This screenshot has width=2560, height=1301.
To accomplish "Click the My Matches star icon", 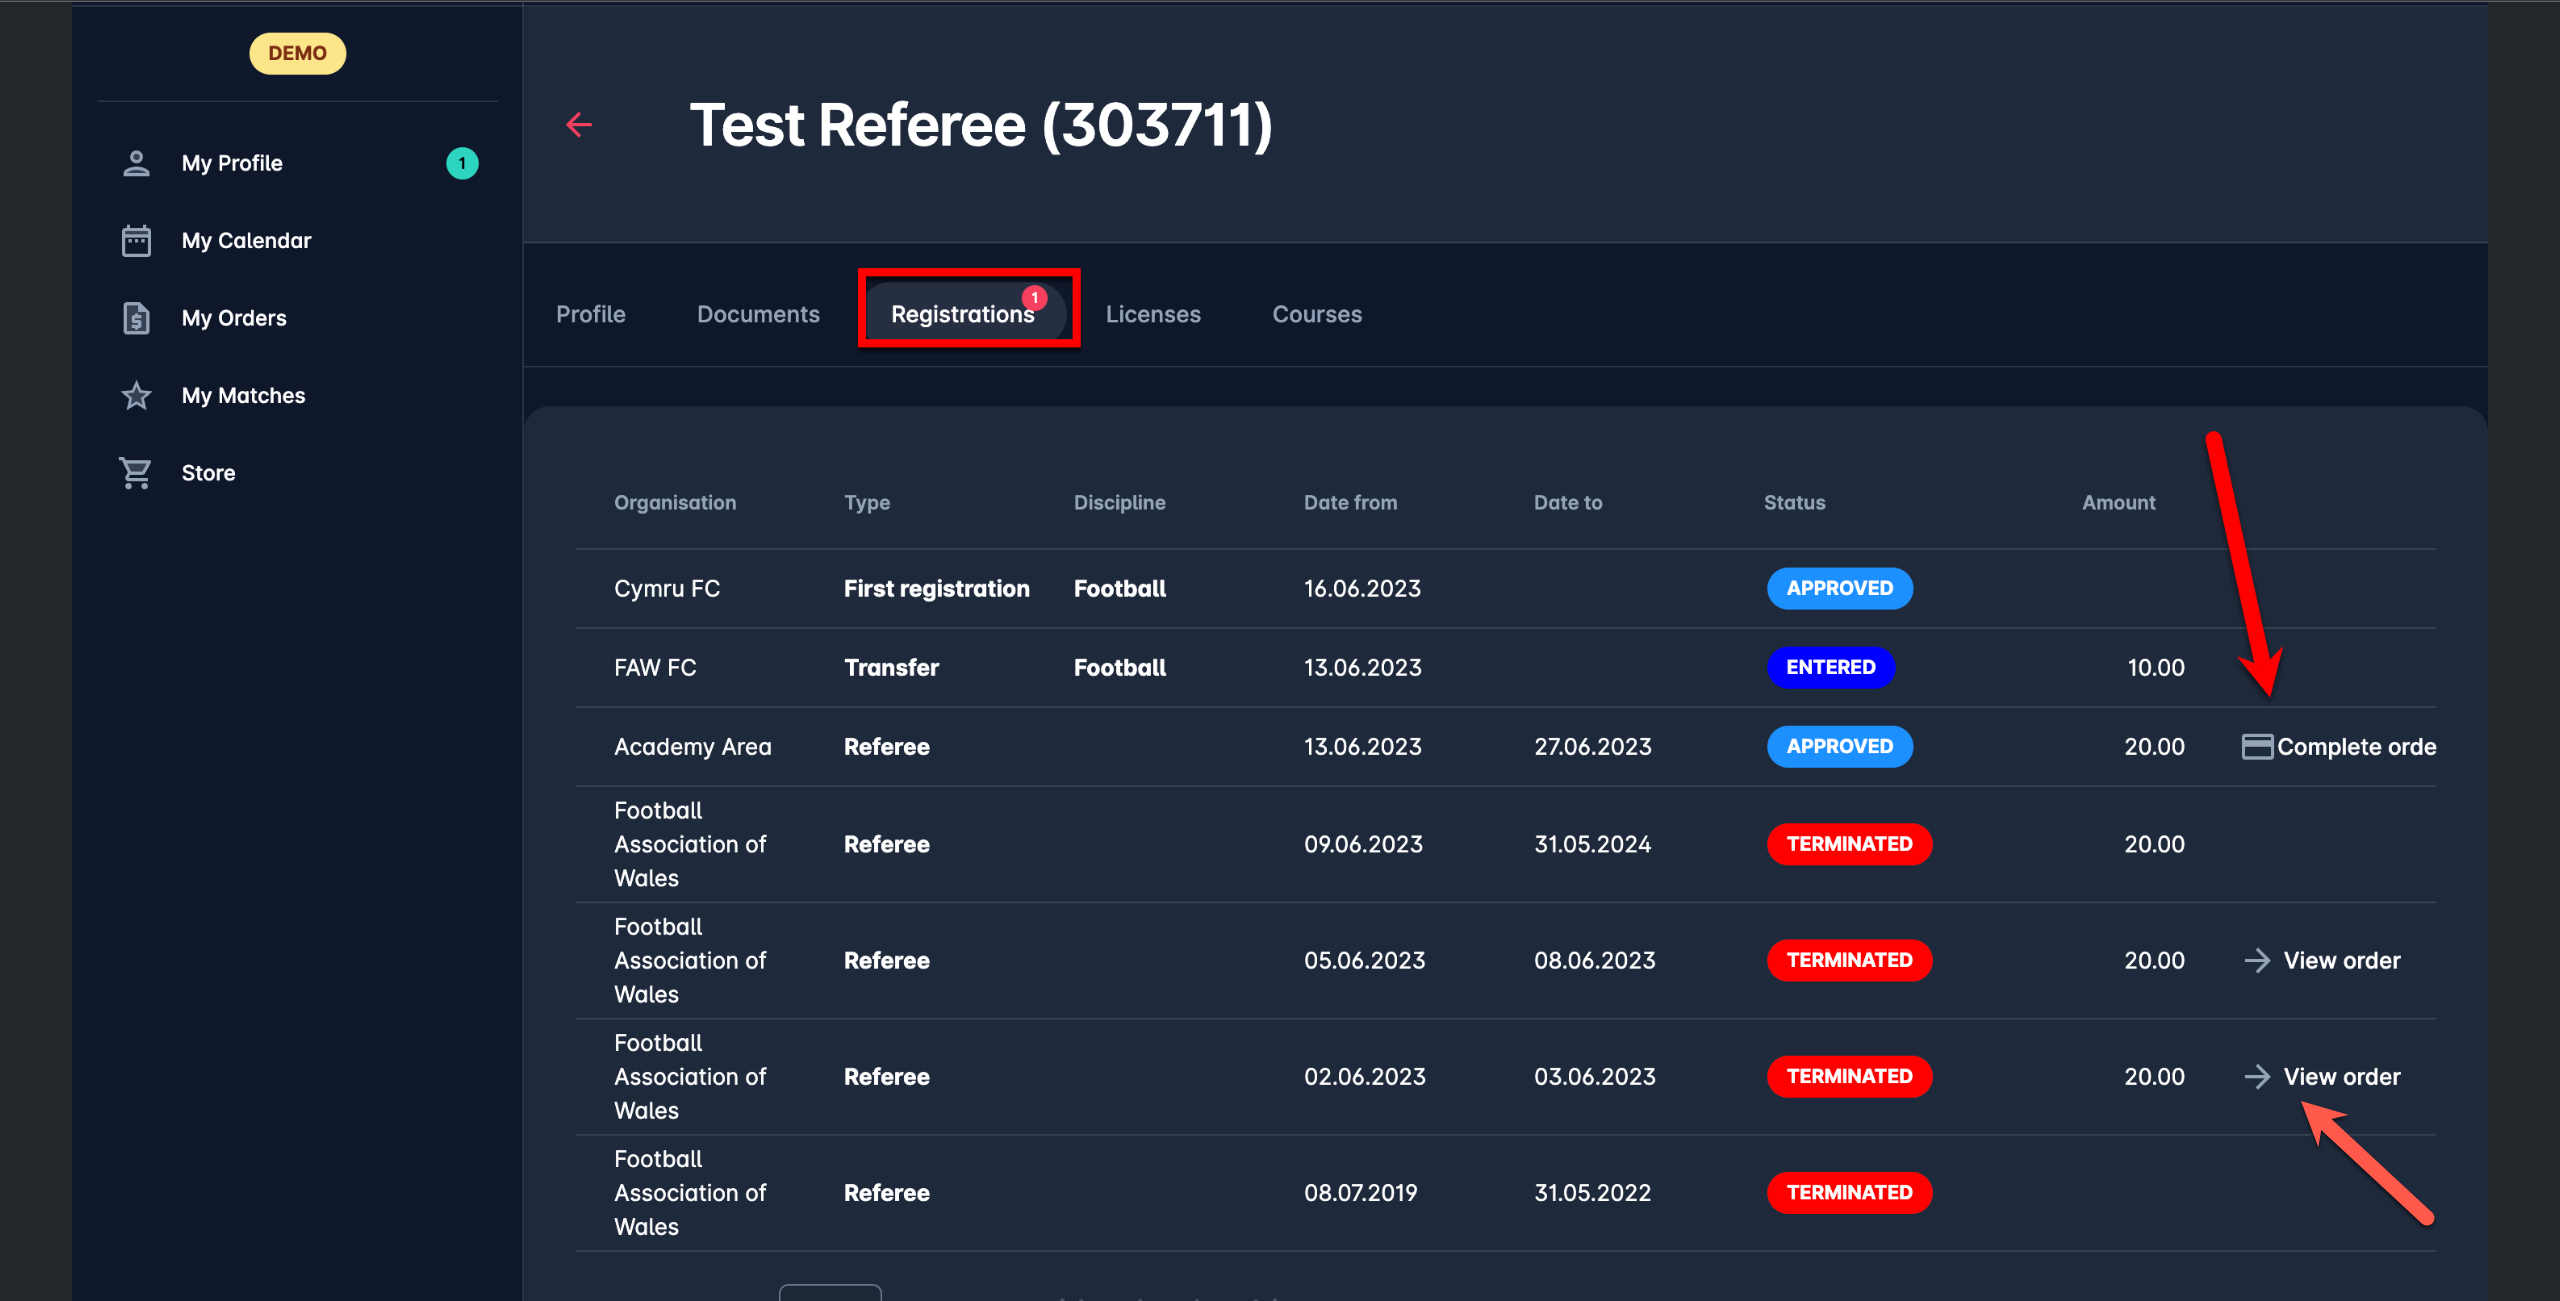I will point(136,396).
